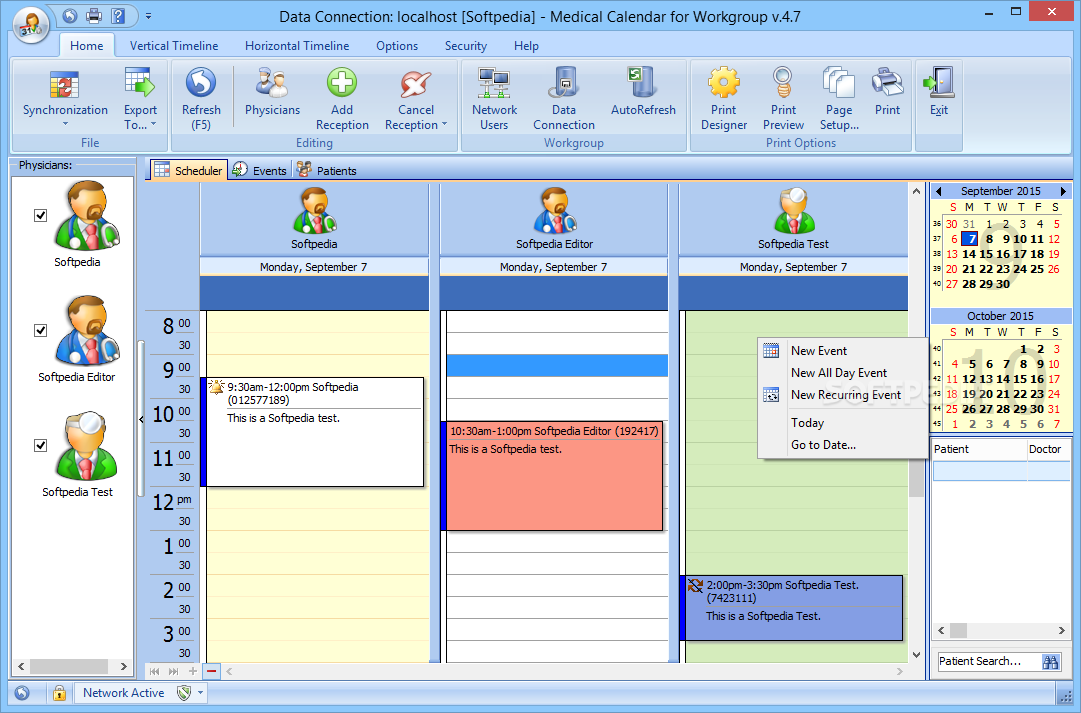
Task: Open the quick access toolbar customize dropdown
Action: pos(148,15)
